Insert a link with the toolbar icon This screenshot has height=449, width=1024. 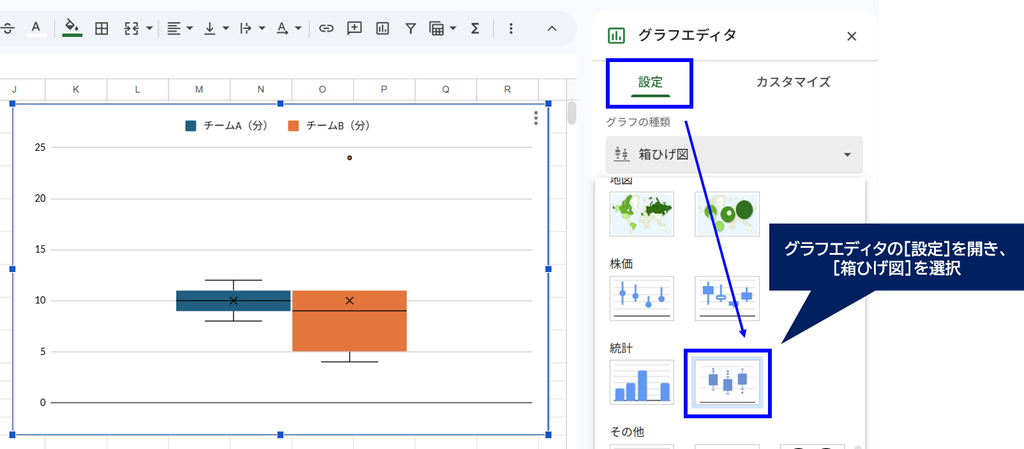tap(326, 28)
